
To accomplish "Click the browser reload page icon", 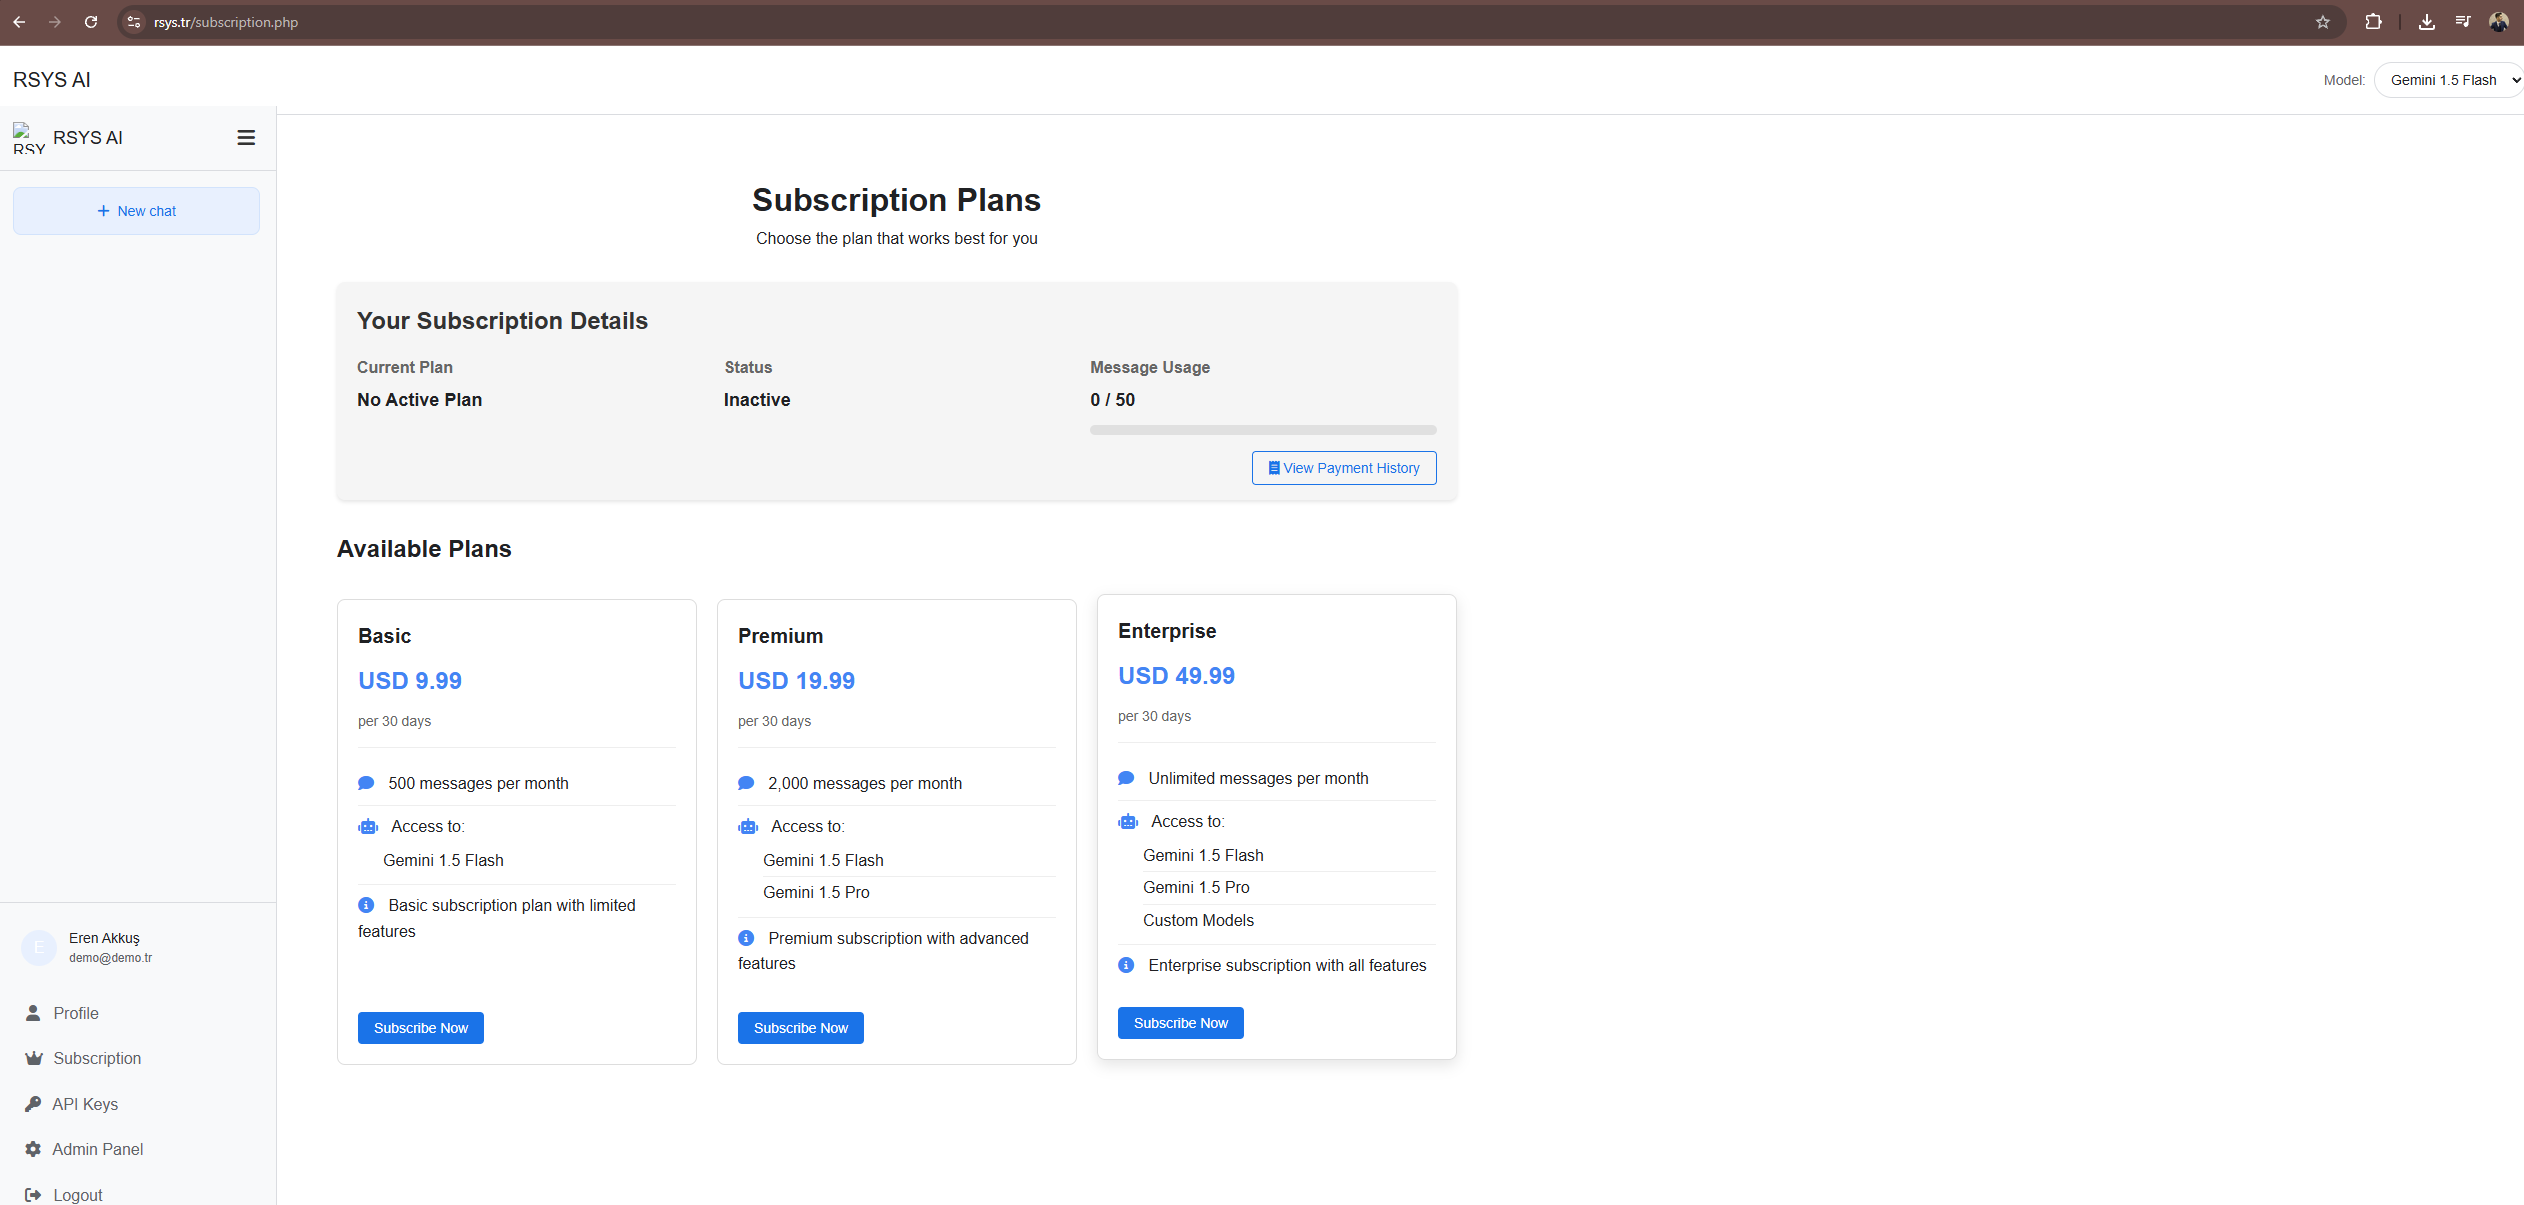I will [x=91, y=22].
